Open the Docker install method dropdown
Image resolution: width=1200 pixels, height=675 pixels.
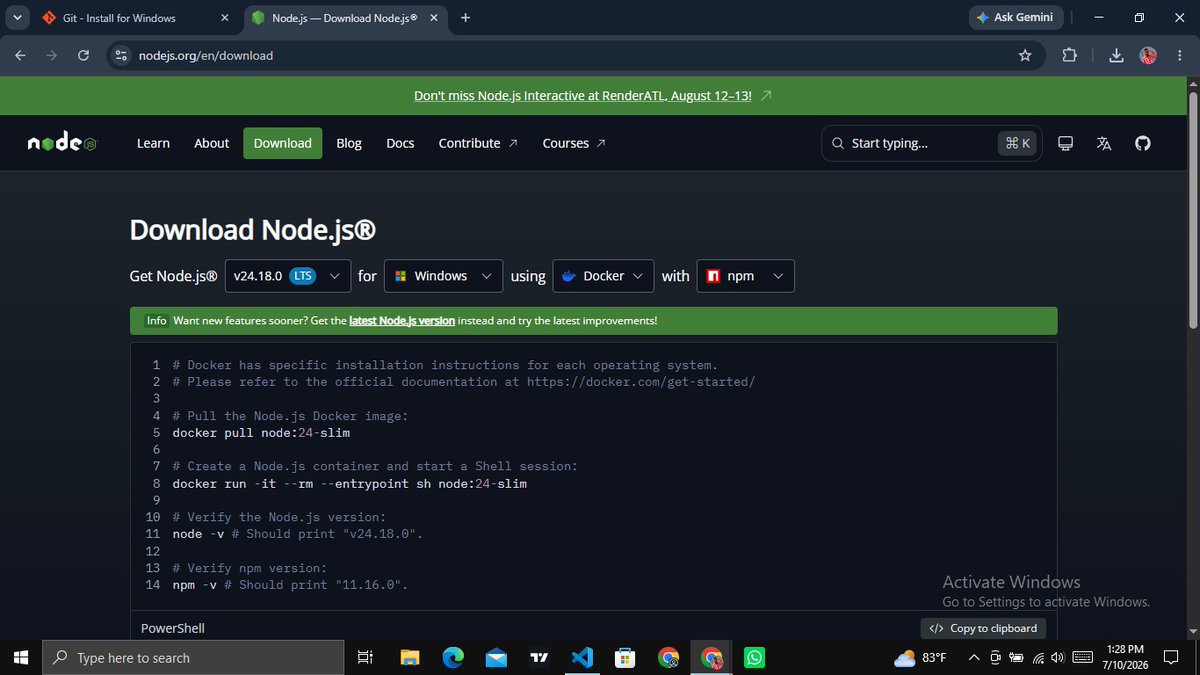click(603, 276)
